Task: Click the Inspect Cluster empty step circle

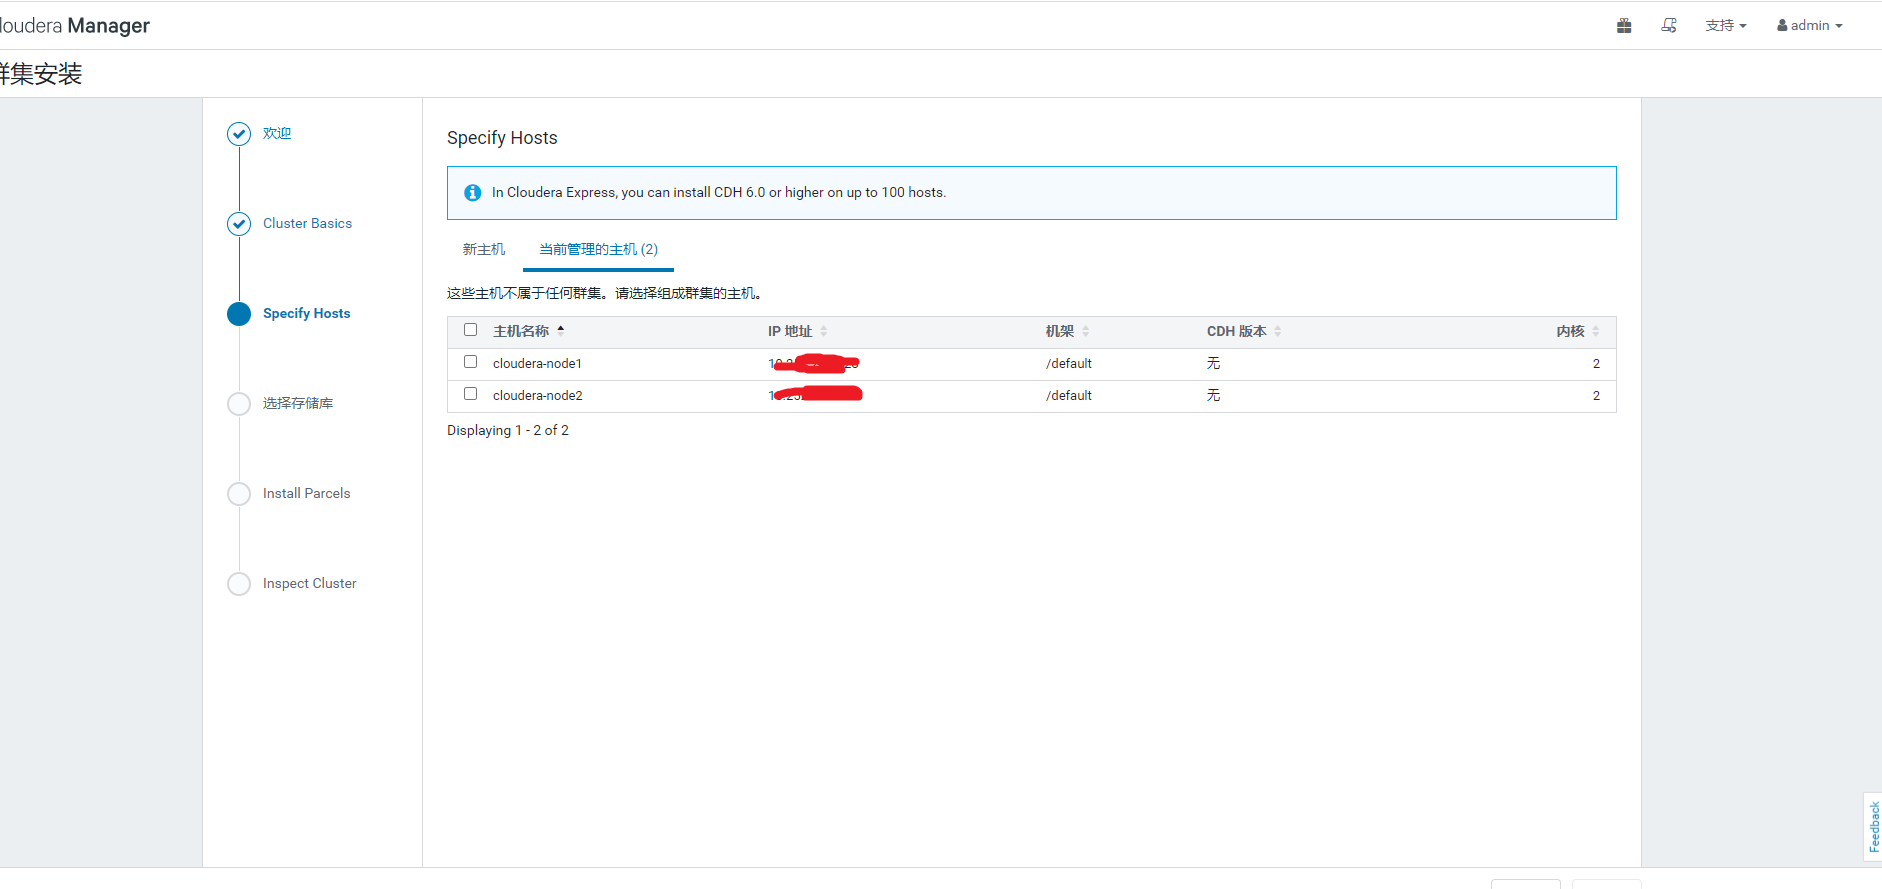Action: click(239, 584)
